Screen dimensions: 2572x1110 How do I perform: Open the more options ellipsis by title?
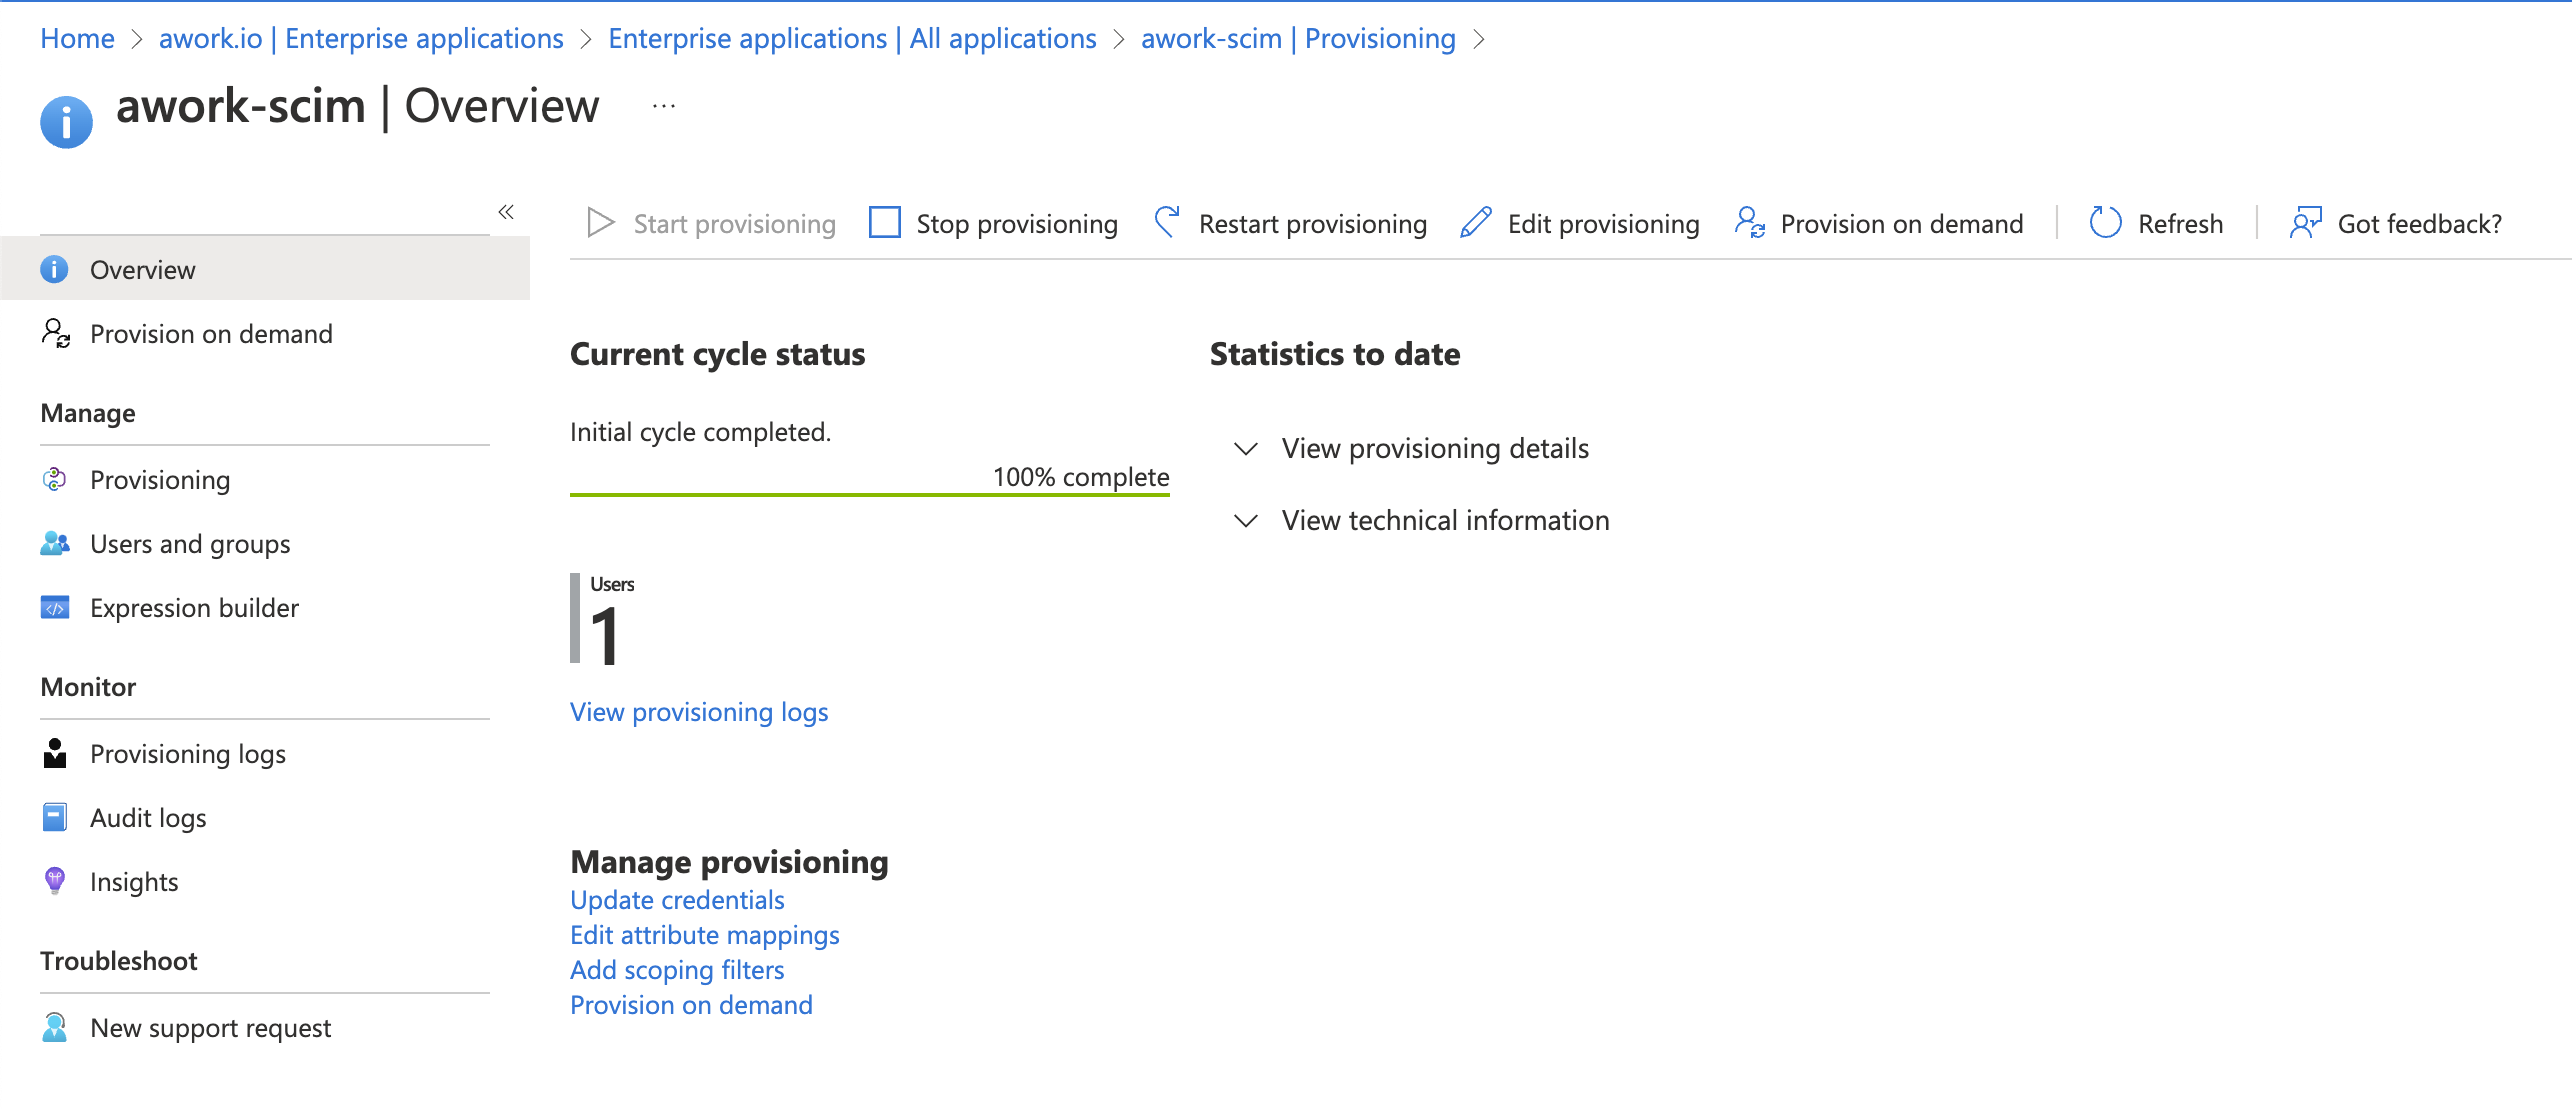(664, 106)
